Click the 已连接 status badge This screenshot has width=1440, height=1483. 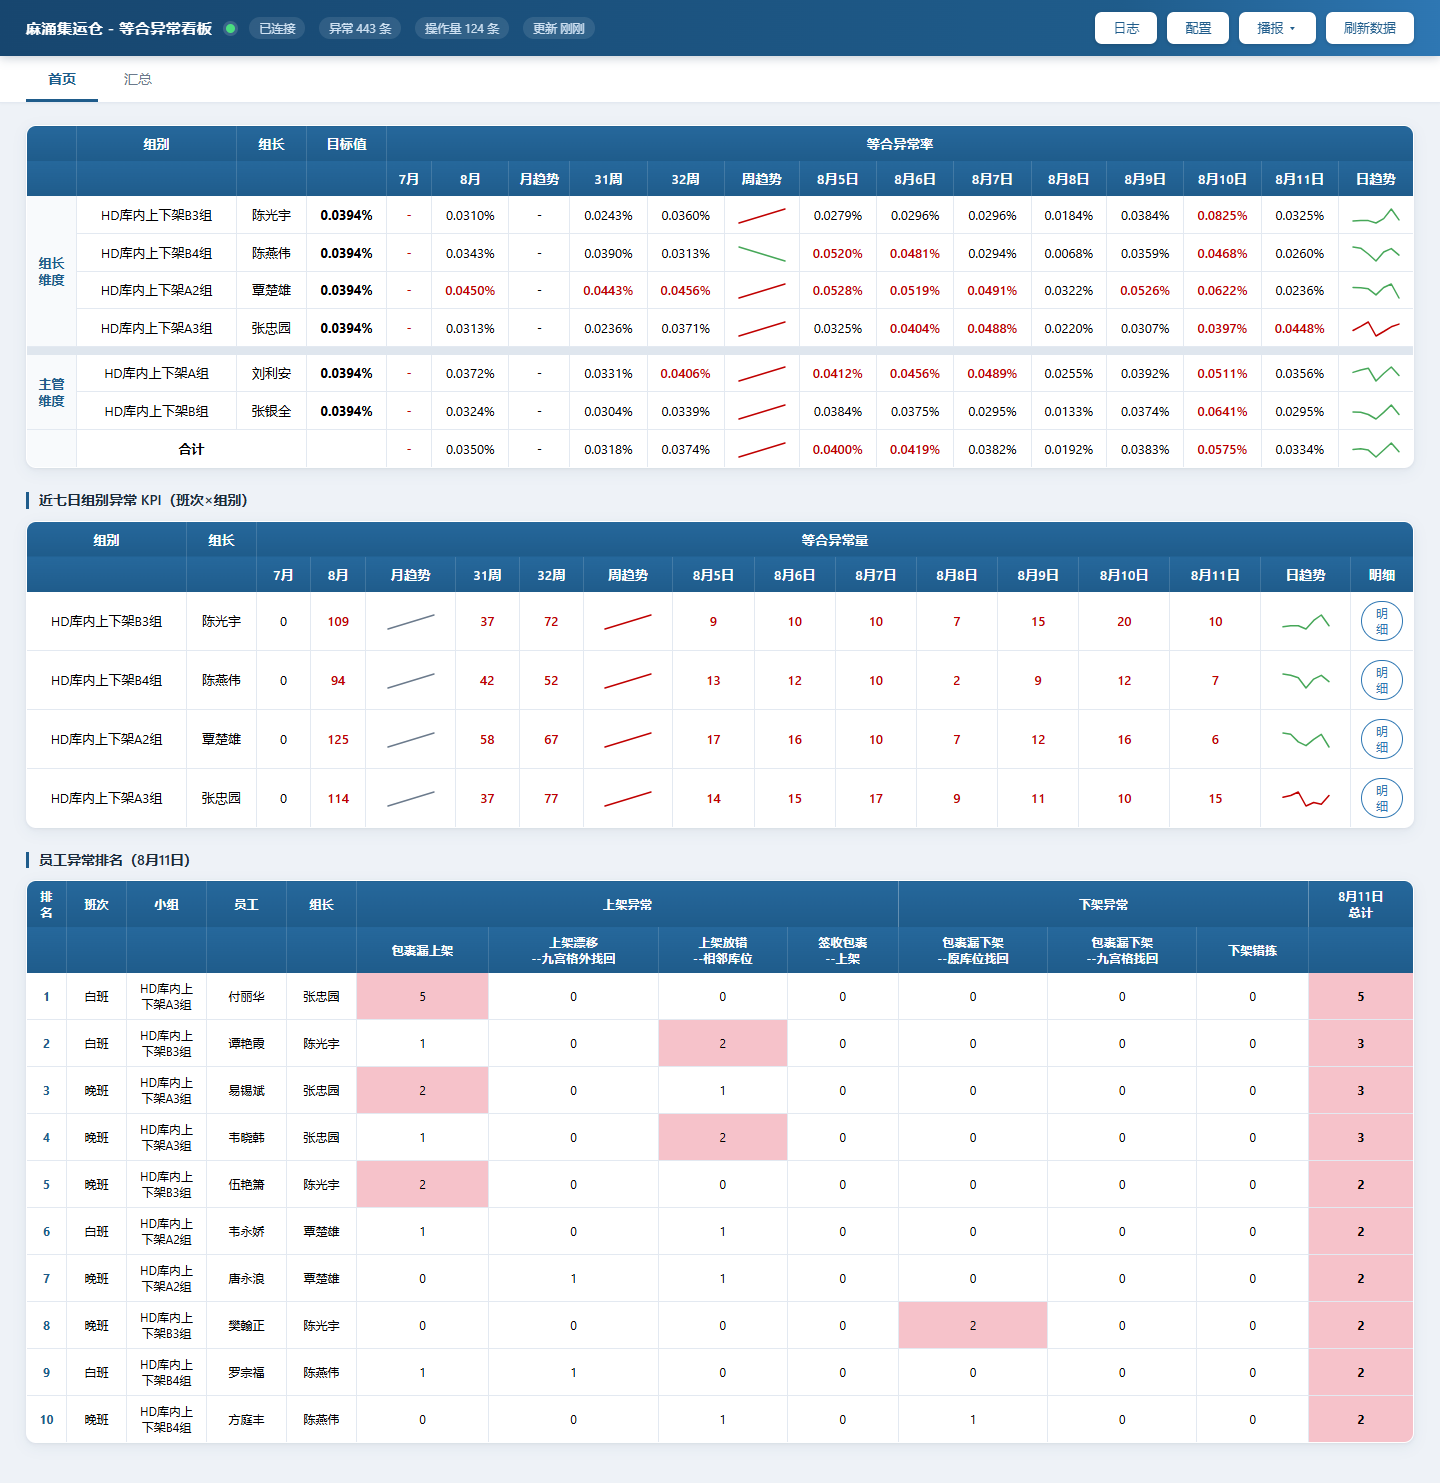pyautogui.click(x=277, y=28)
